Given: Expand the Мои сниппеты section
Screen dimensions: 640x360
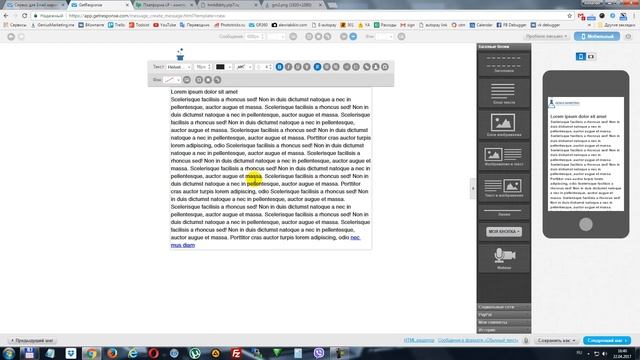Looking at the screenshot, I should [x=504, y=322].
